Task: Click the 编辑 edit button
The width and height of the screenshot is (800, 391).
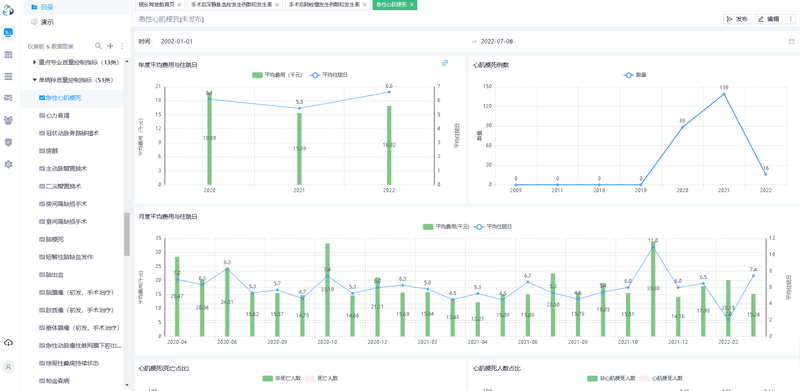Action: click(x=768, y=19)
